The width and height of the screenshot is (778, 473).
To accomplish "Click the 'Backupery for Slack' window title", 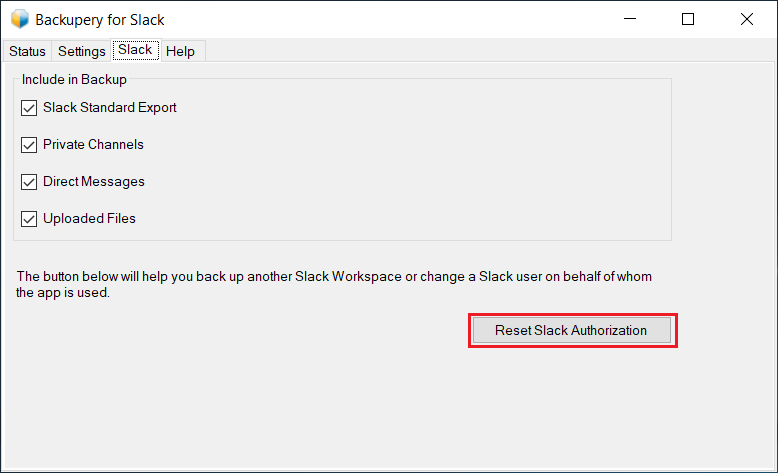I will pos(100,20).
